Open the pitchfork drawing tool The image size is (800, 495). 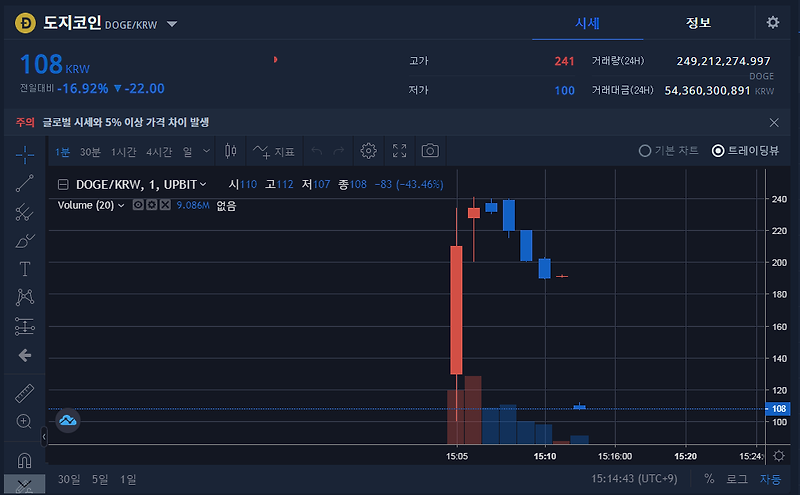(x=24, y=212)
